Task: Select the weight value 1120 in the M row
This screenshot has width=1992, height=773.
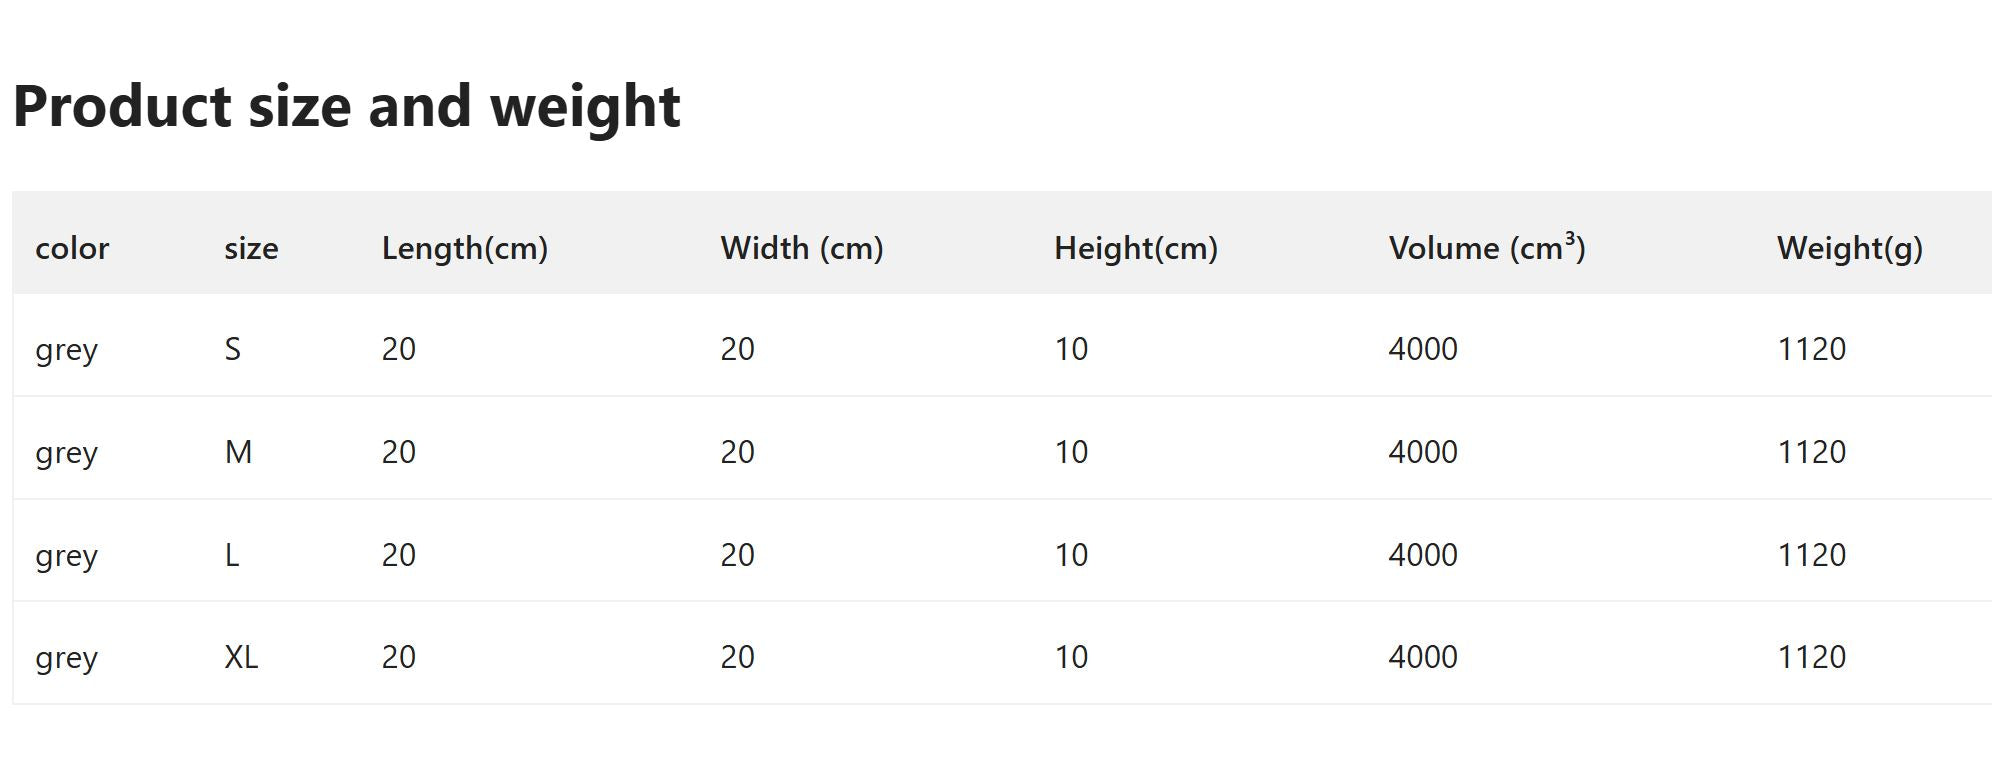Action: coord(1811,452)
